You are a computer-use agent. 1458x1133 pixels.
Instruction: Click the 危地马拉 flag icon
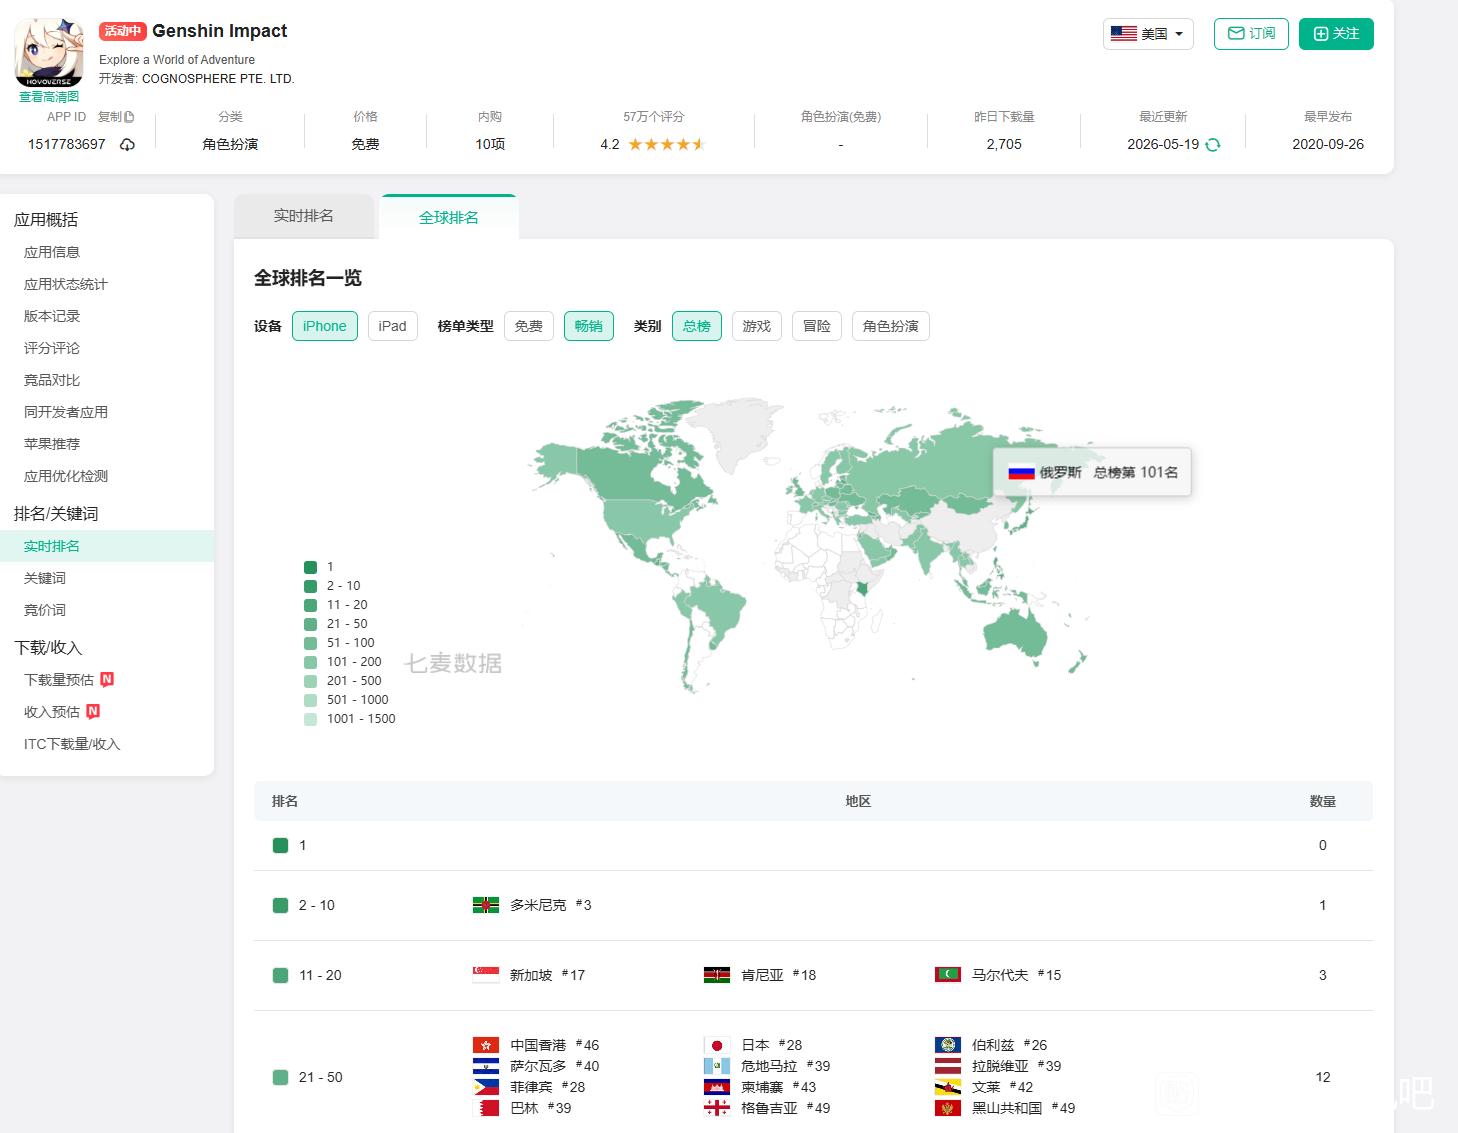click(717, 1066)
